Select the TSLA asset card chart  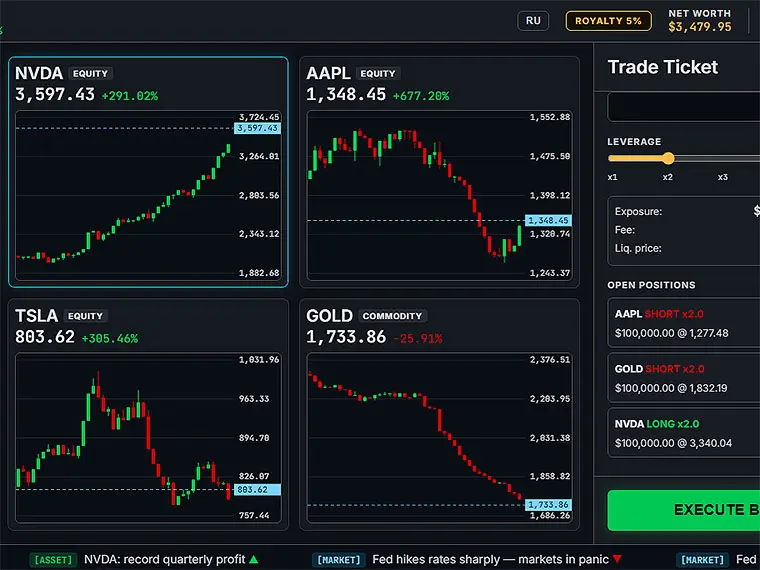(x=148, y=438)
